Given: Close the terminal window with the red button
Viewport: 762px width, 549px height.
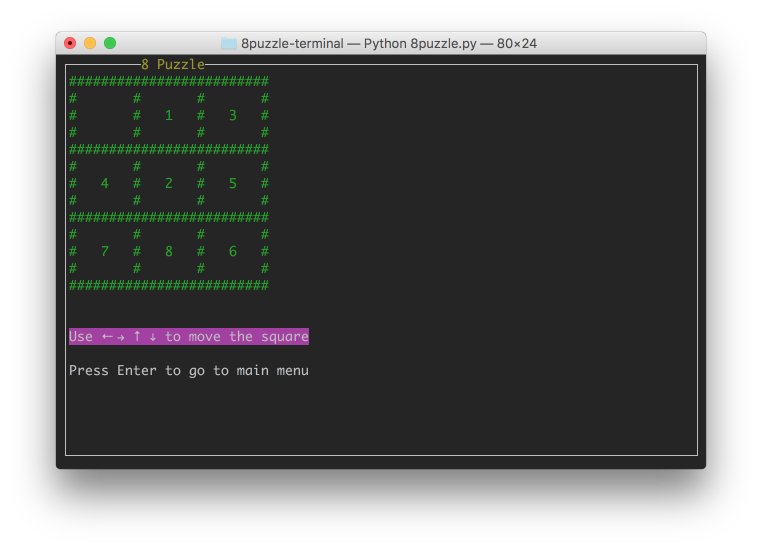Looking at the screenshot, I should click(70, 43).
